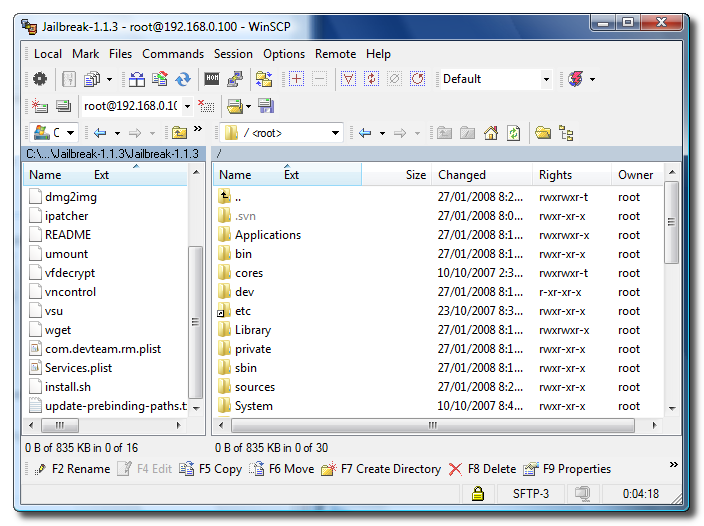The width and height of the screenshot is (704, 526).
Task: Sort remote files by Changed column
Action: click(462, 175)
